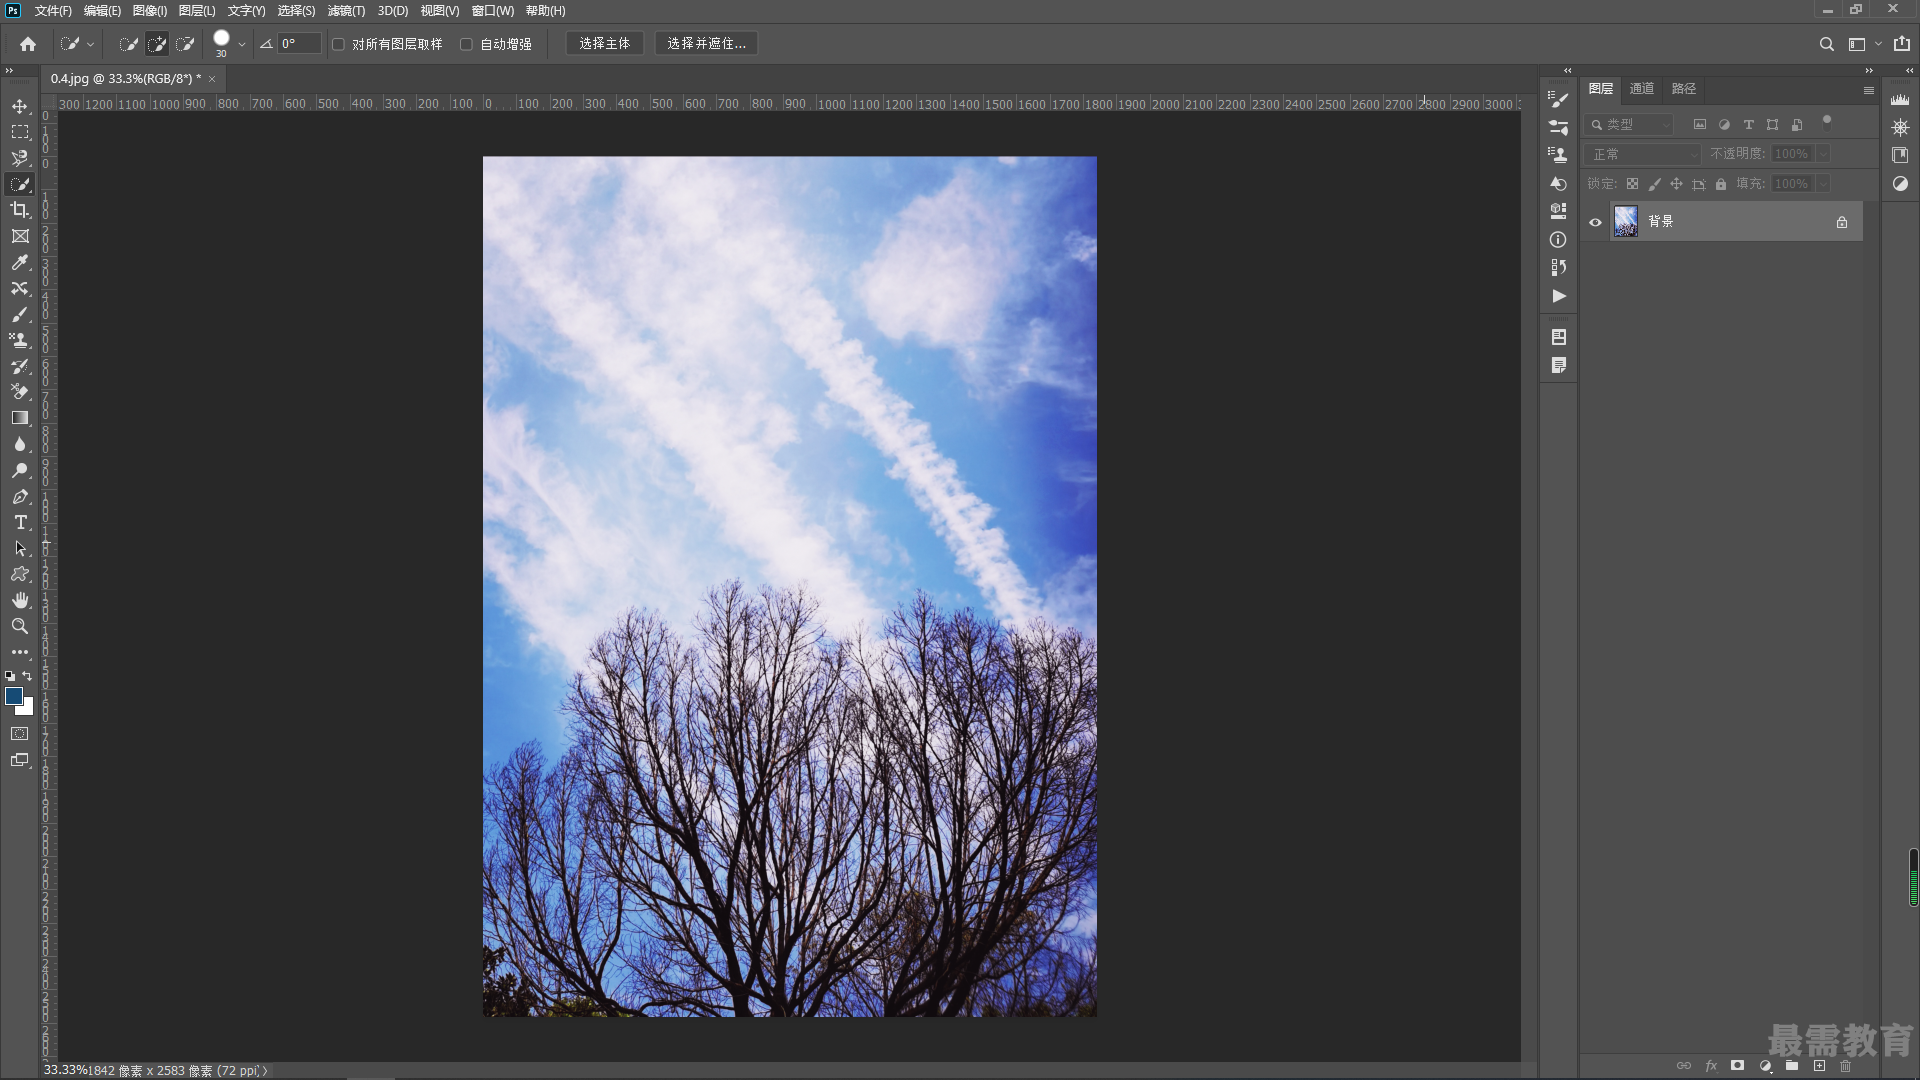Click the Share icon at top right

point(1901,44)
